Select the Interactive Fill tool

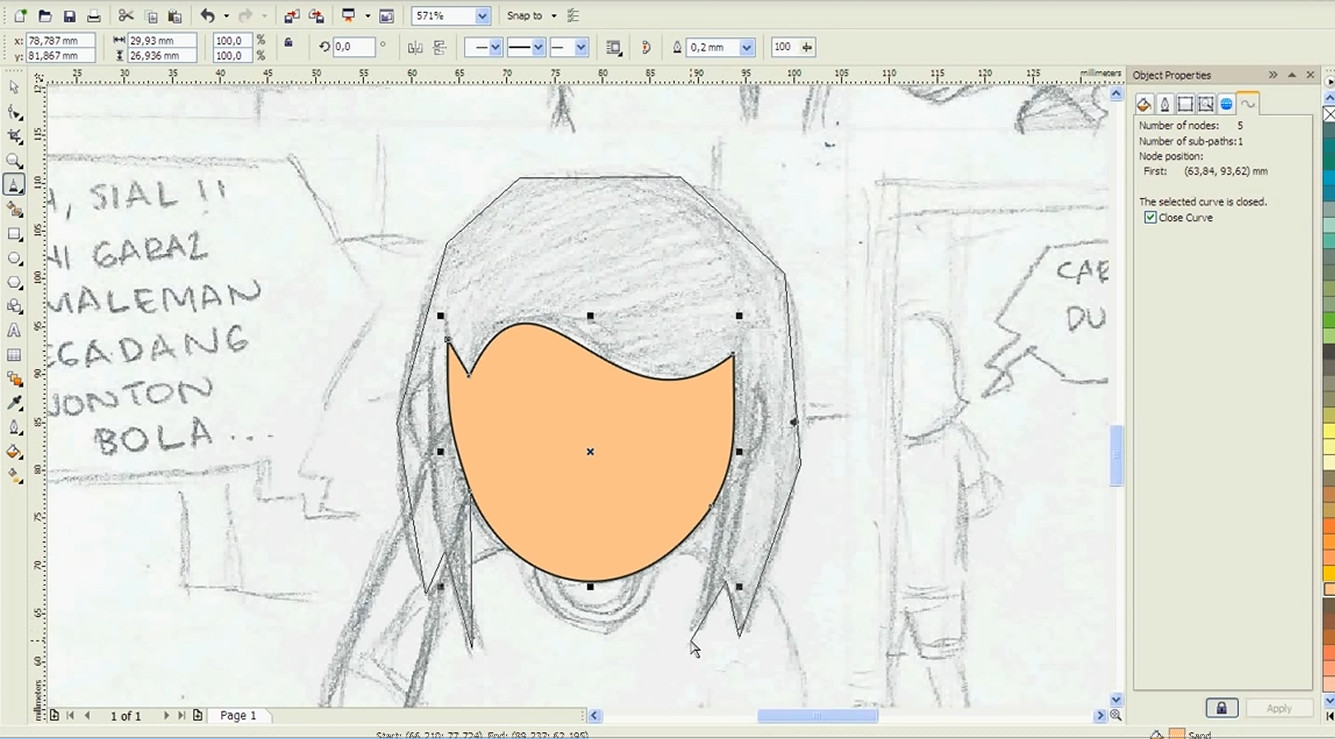(x=14, y=477)
